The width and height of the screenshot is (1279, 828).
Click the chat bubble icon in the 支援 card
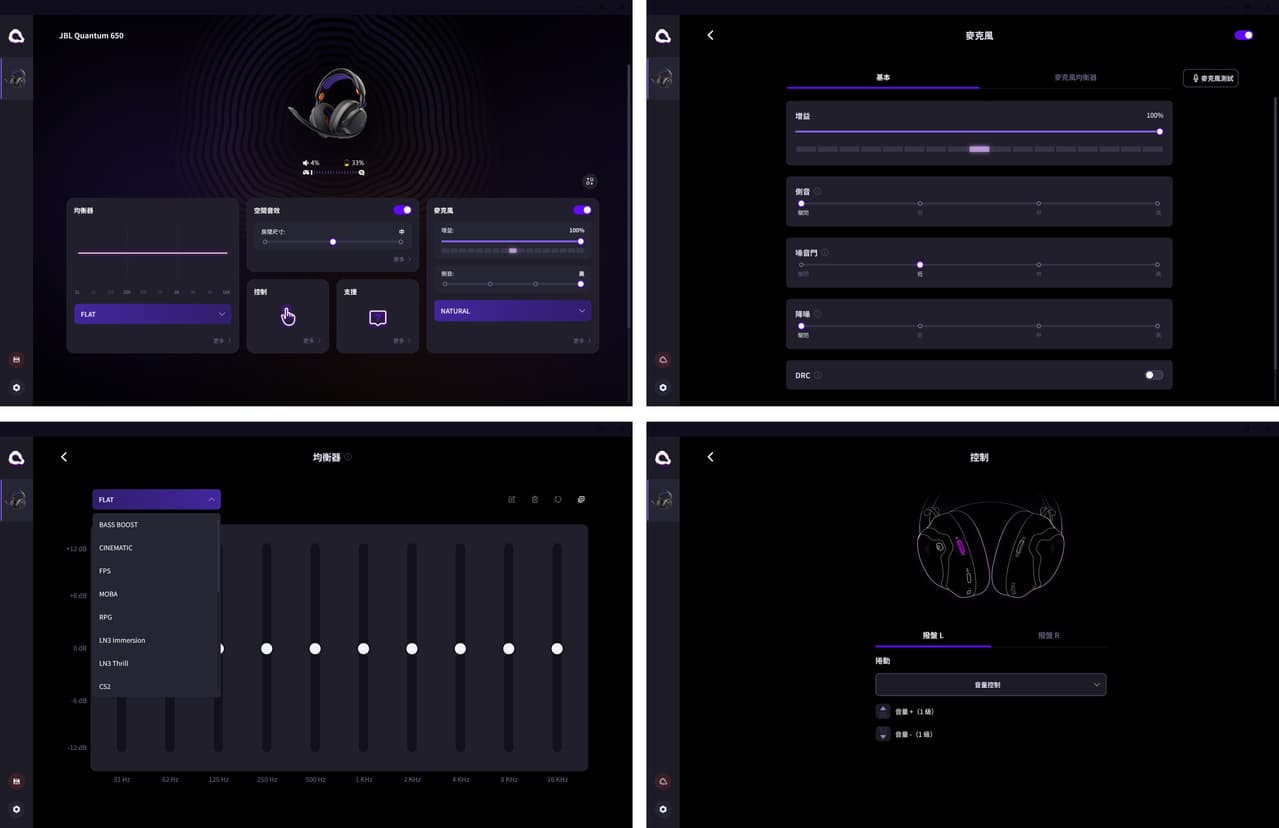click(x=378, y=318)
